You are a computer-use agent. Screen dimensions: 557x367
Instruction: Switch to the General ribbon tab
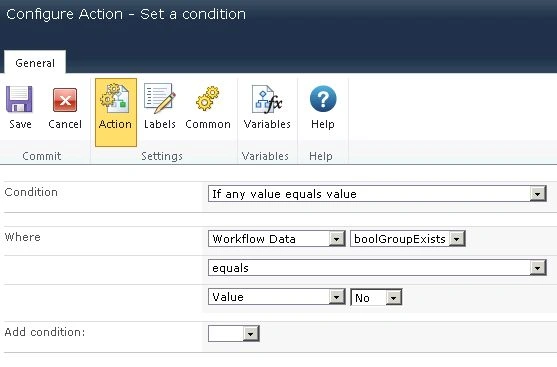pos(35,63)
